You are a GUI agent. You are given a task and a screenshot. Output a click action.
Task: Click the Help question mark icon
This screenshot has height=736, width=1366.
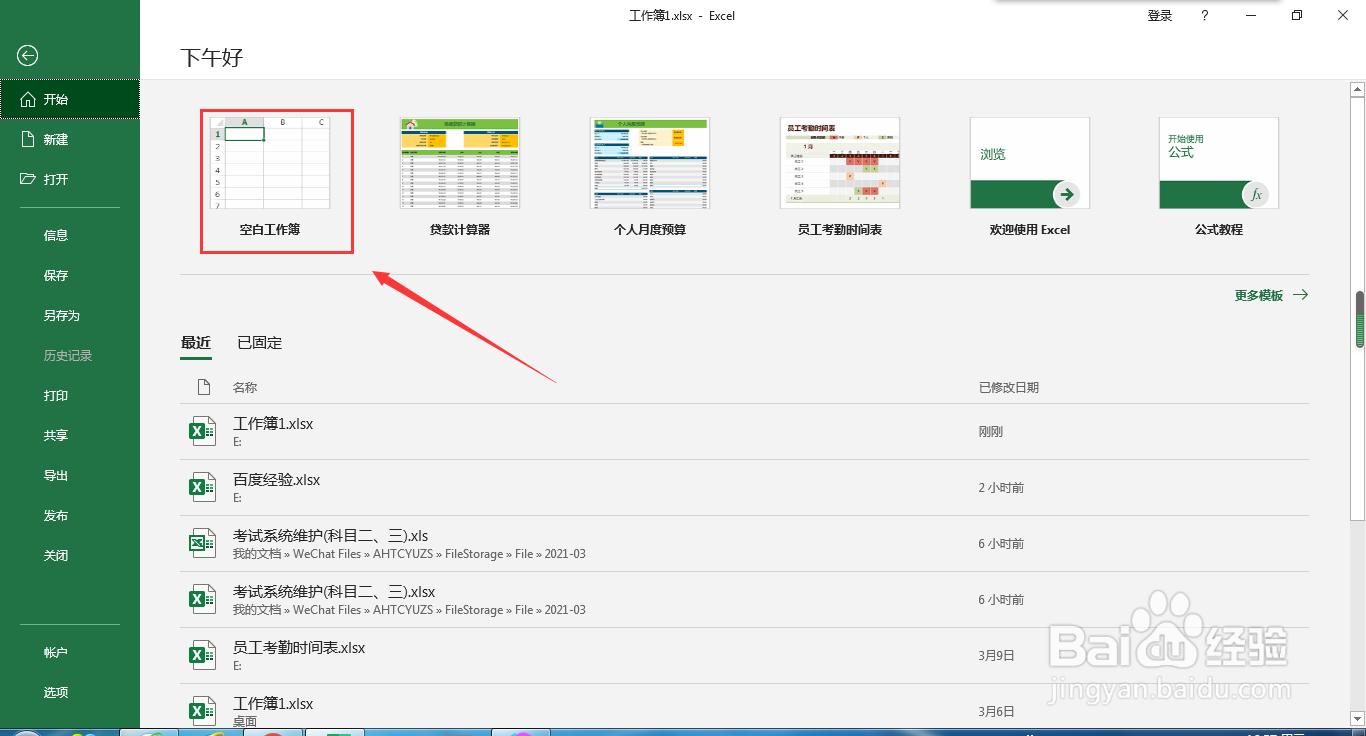[x=1204, y=15]
